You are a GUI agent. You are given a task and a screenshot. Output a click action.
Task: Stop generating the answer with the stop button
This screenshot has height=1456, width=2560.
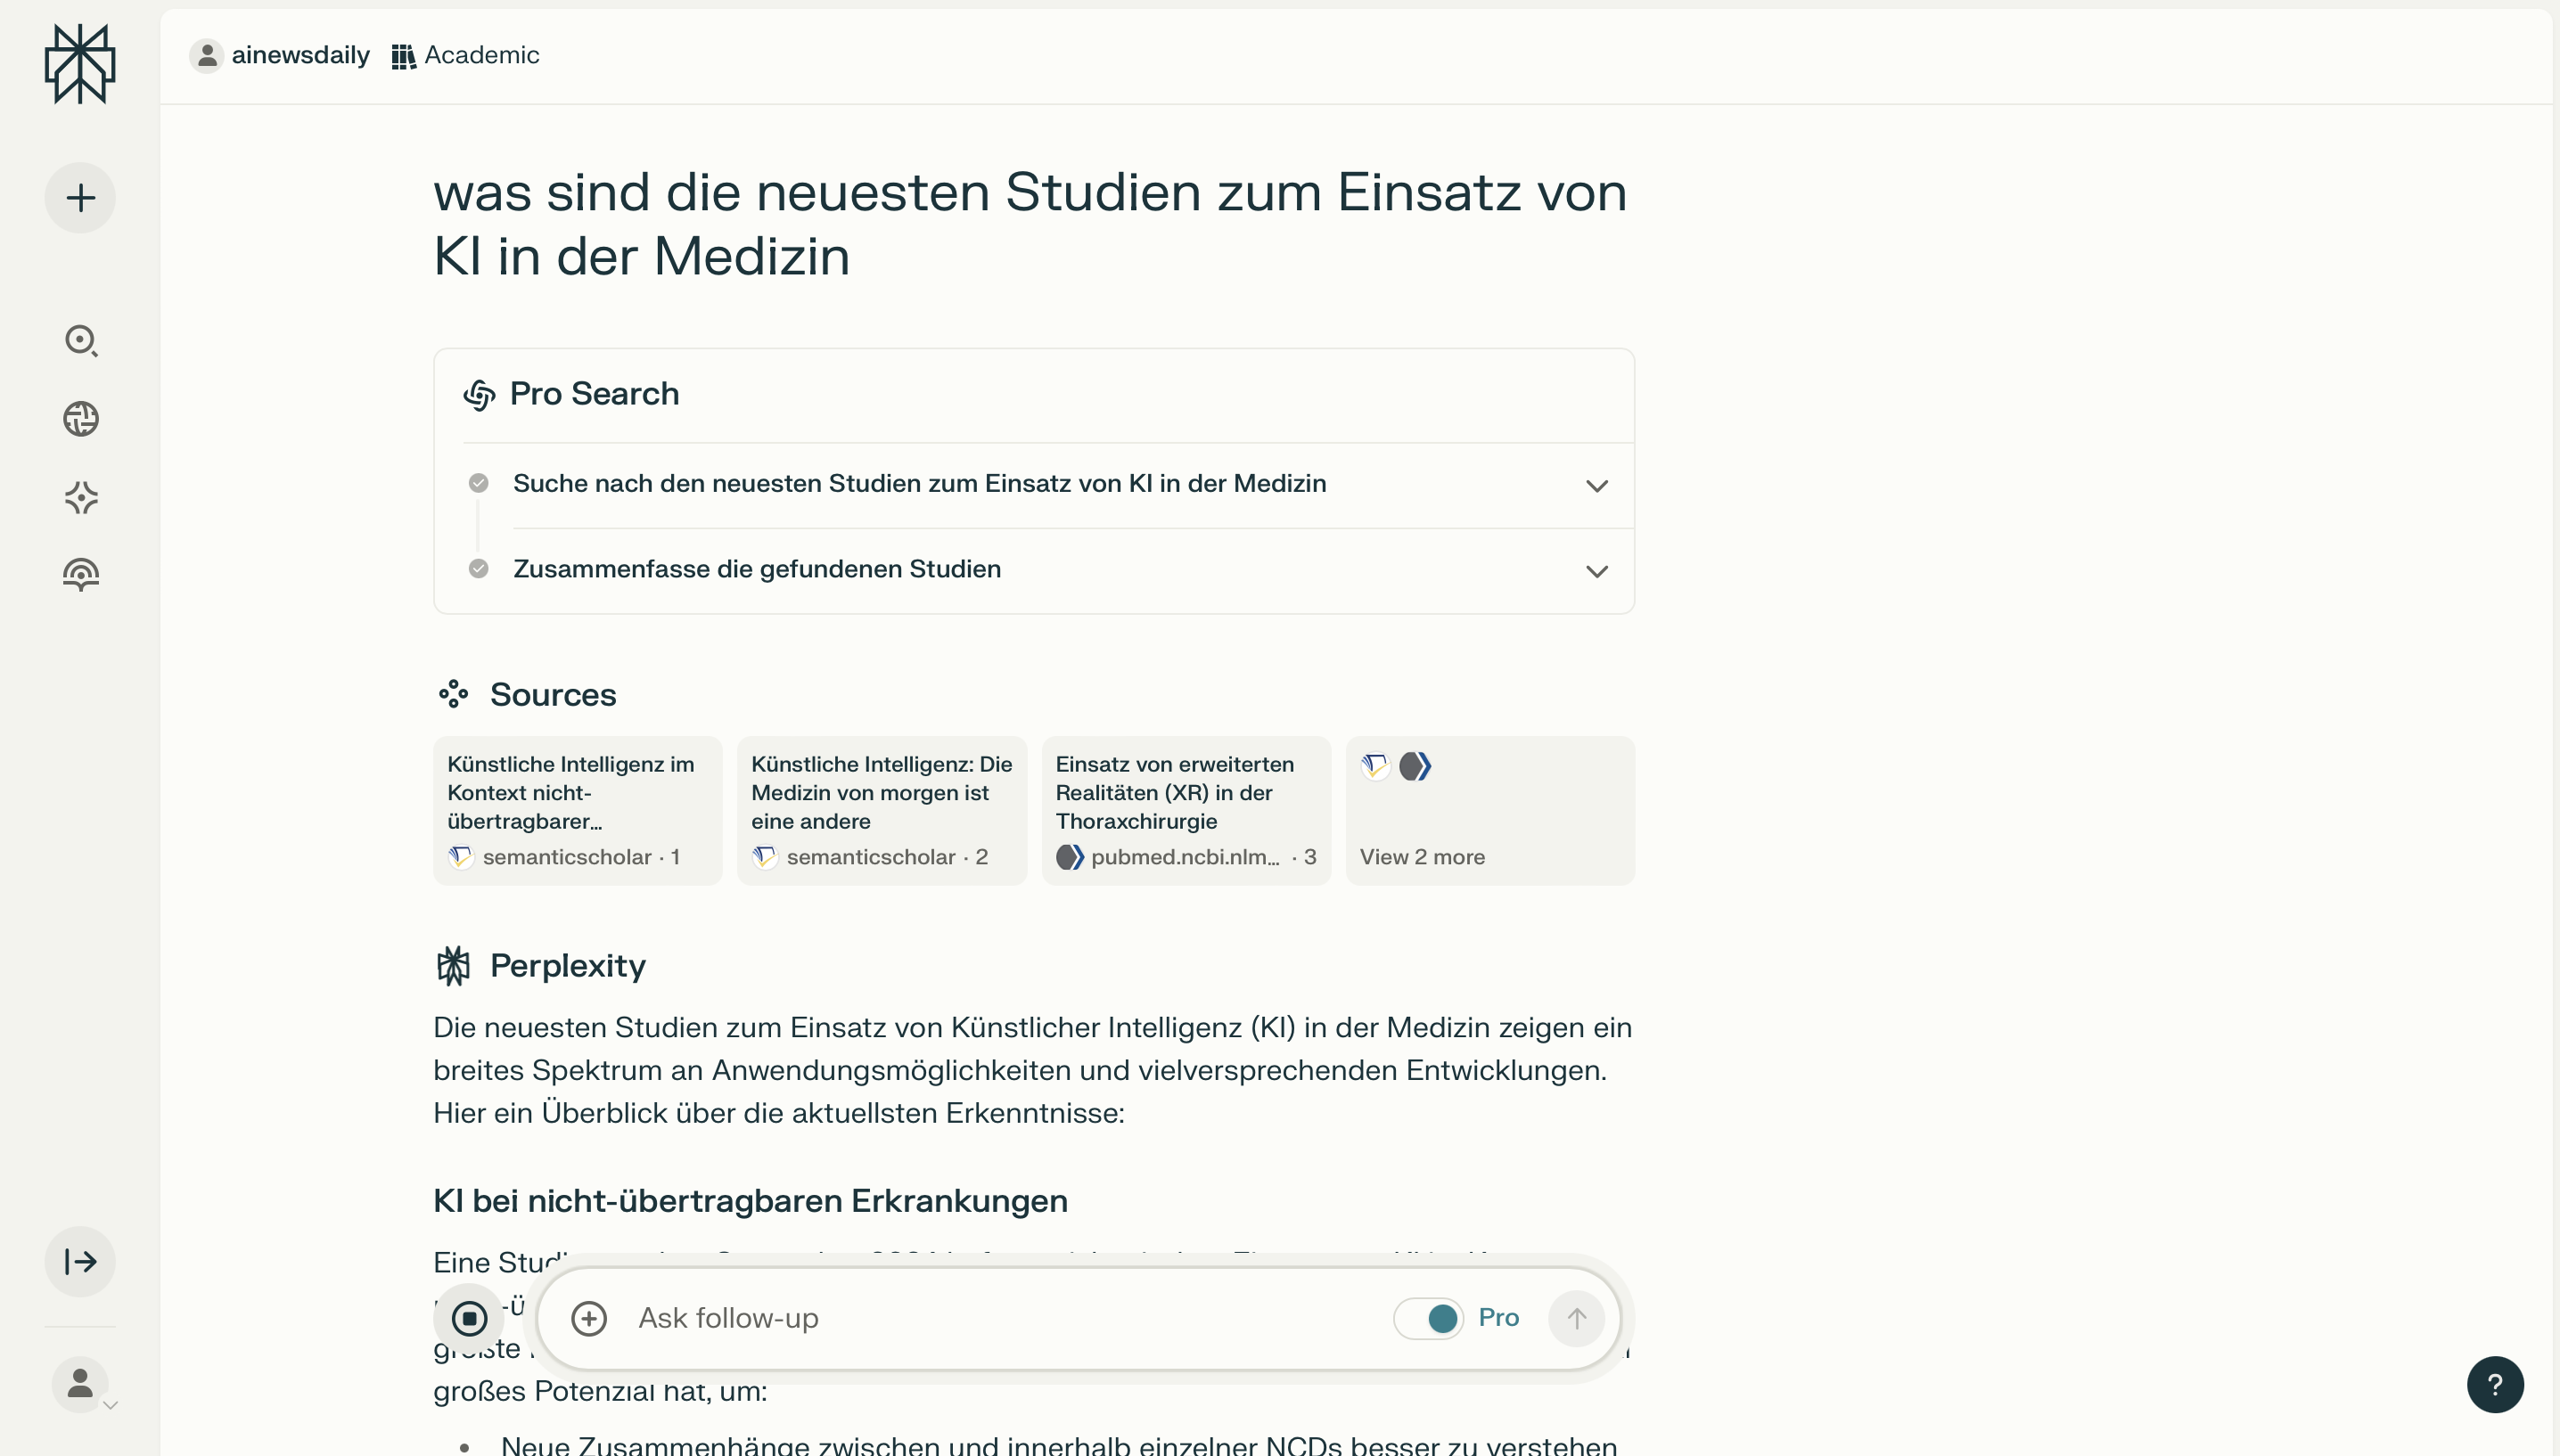pyautogui.click(x=469, y=1318)
